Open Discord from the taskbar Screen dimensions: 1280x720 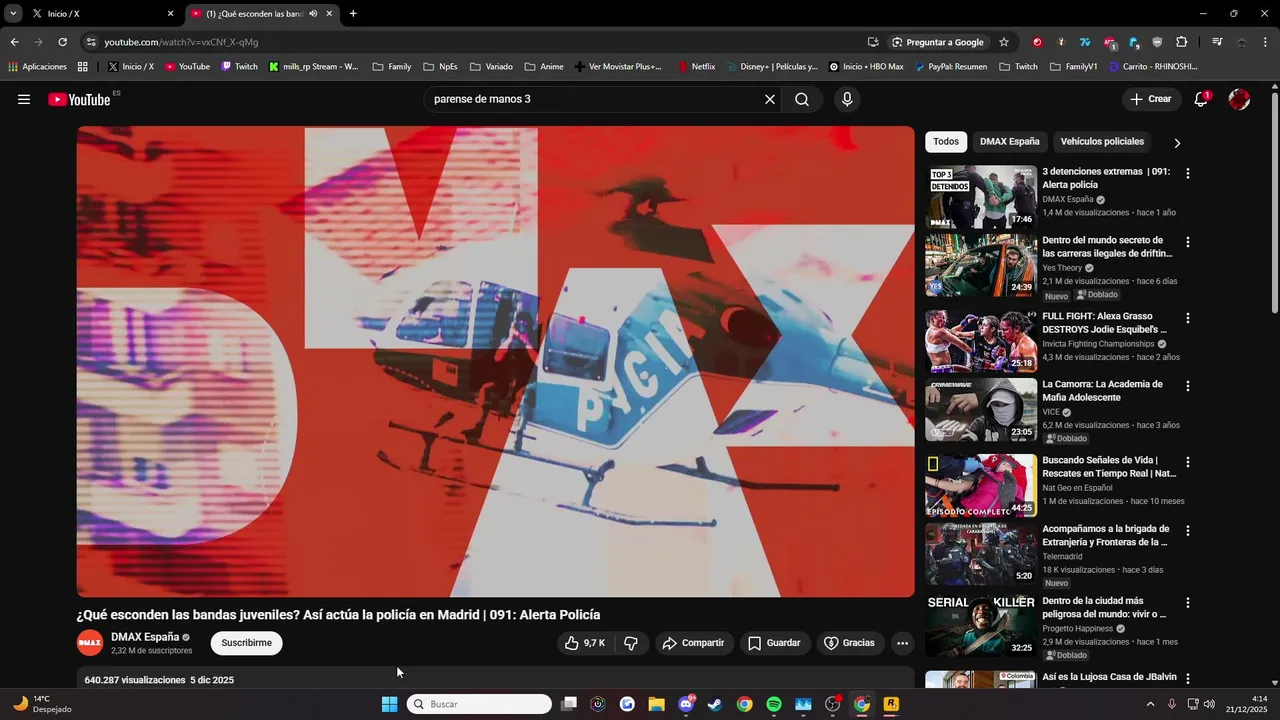[x=686, y=704]
